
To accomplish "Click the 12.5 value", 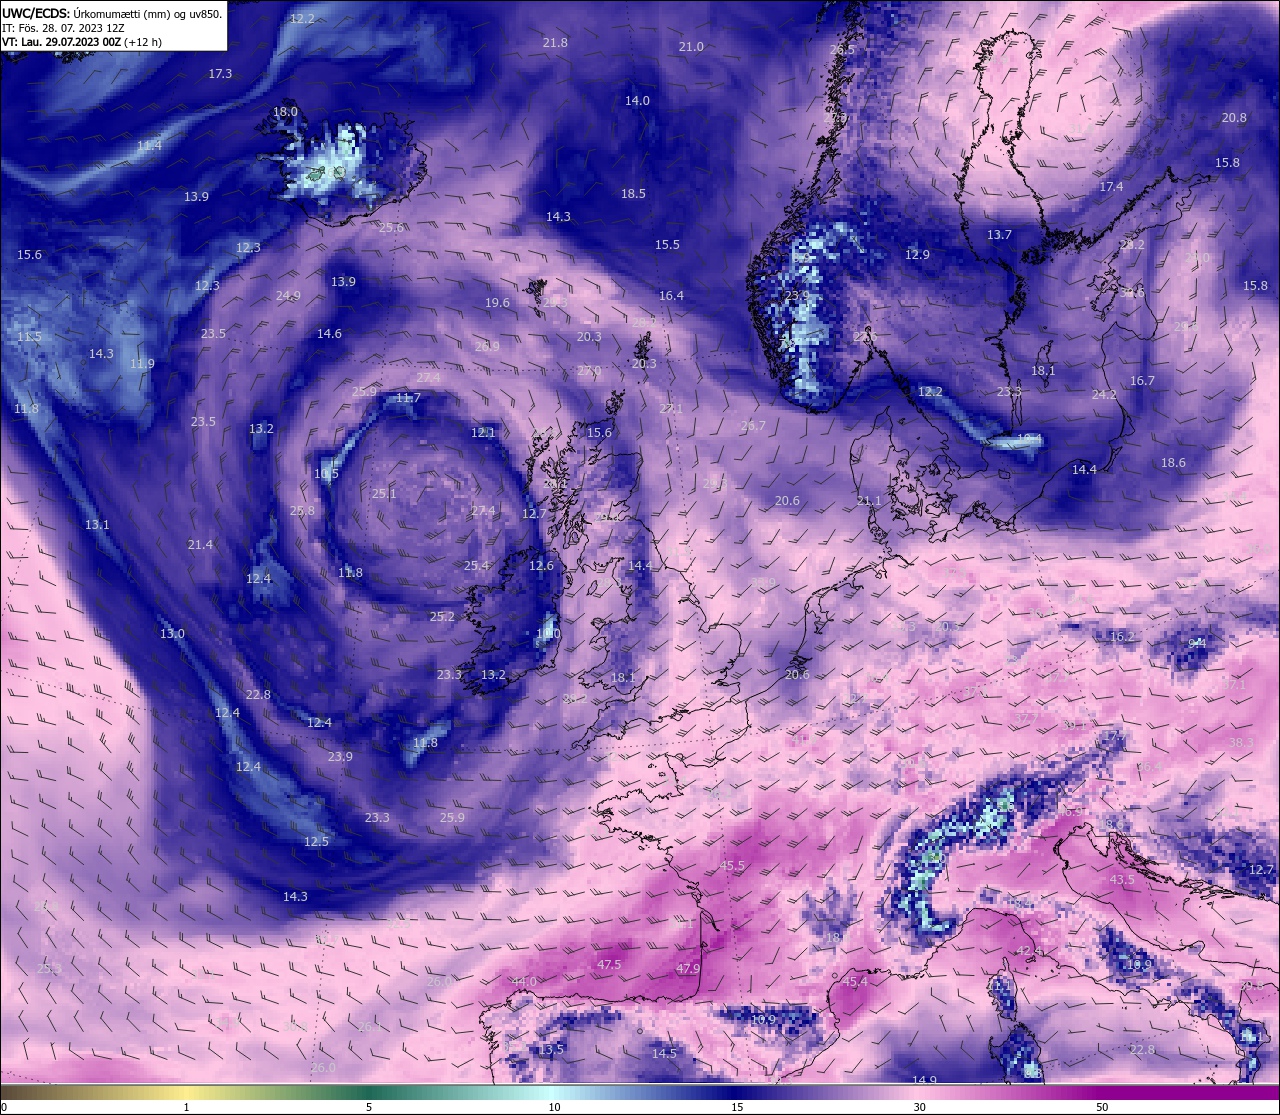I will (x=316, y=842).
